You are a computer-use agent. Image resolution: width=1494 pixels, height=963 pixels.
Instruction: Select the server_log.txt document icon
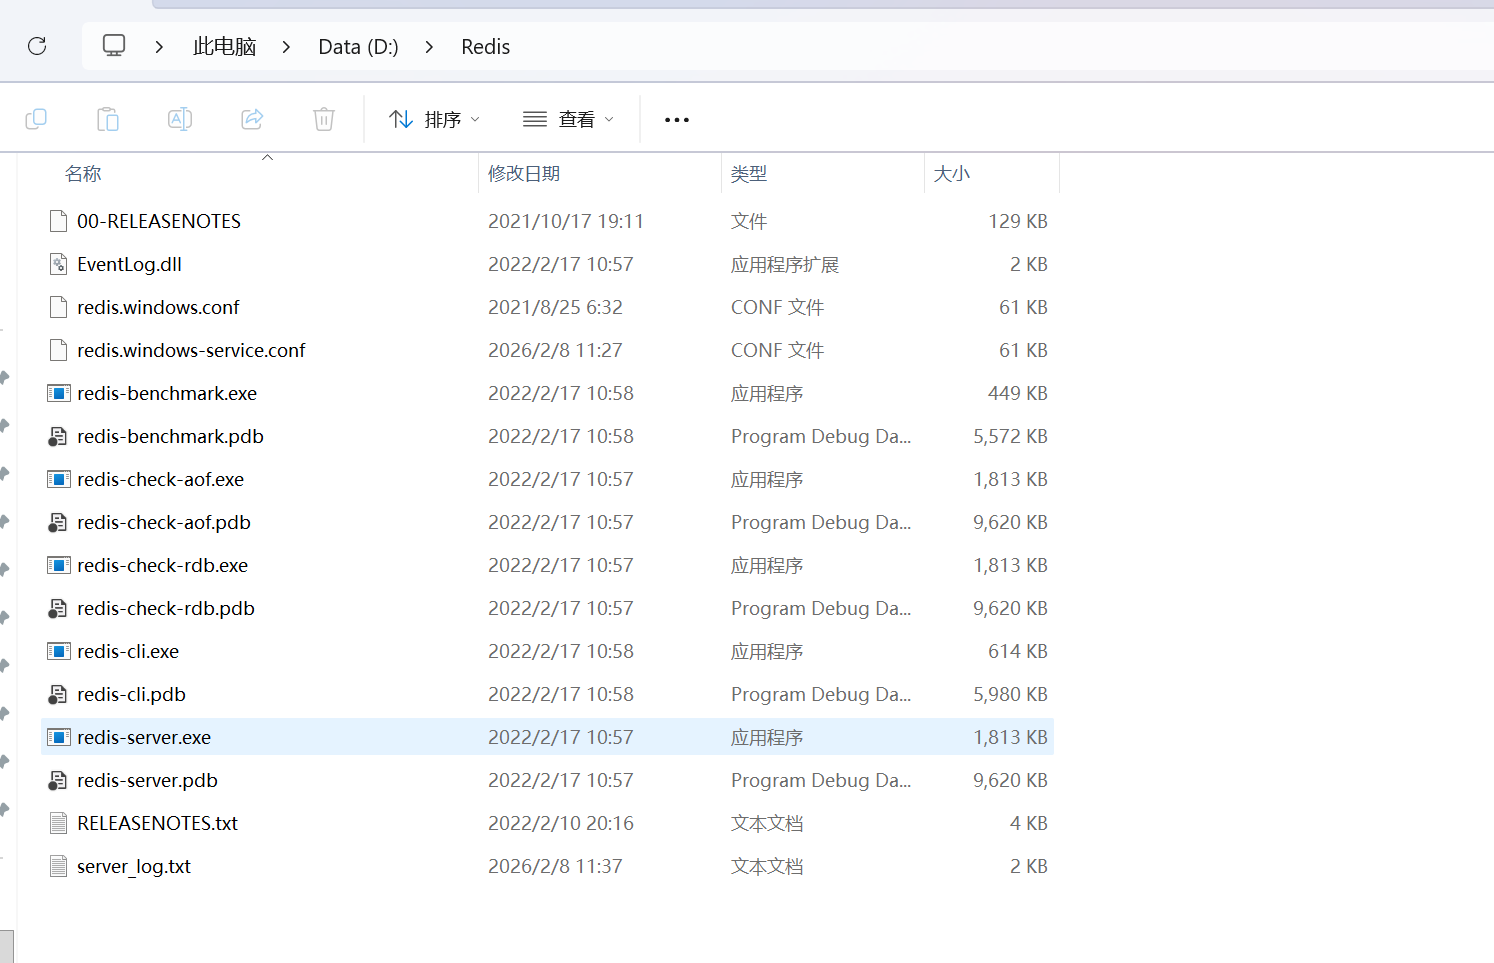59,866
